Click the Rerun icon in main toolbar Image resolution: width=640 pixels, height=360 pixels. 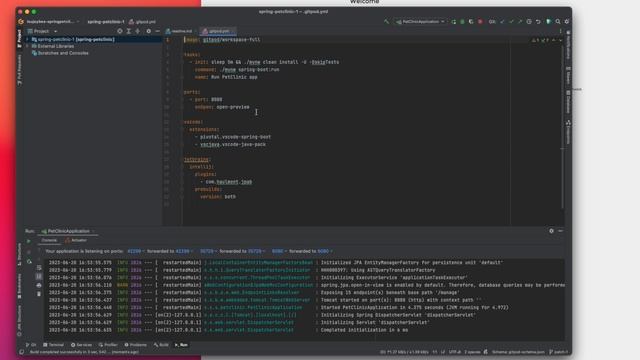pyautogui.click(x=453, y=22)
